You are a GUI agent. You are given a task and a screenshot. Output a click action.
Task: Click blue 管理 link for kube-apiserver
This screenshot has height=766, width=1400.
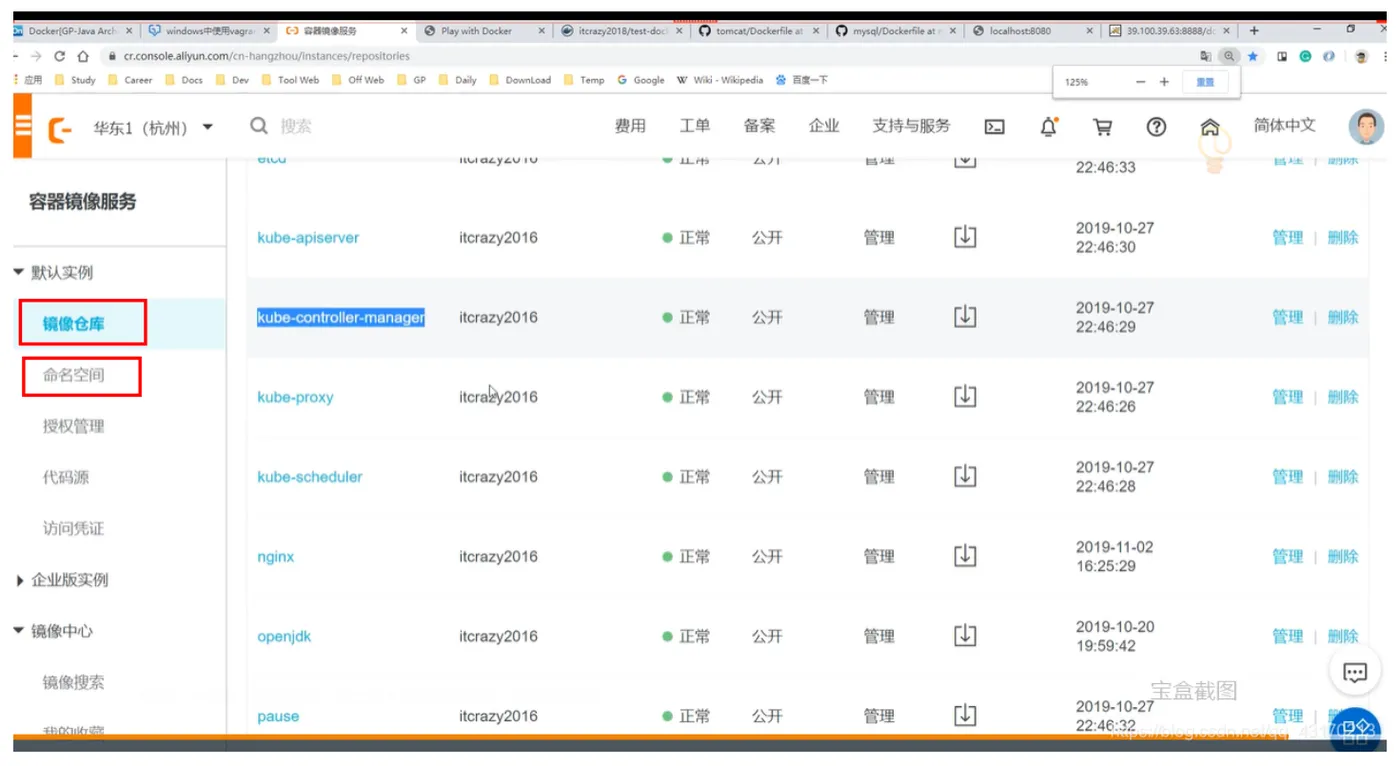pyautogui.click(x=1288, y=238)
